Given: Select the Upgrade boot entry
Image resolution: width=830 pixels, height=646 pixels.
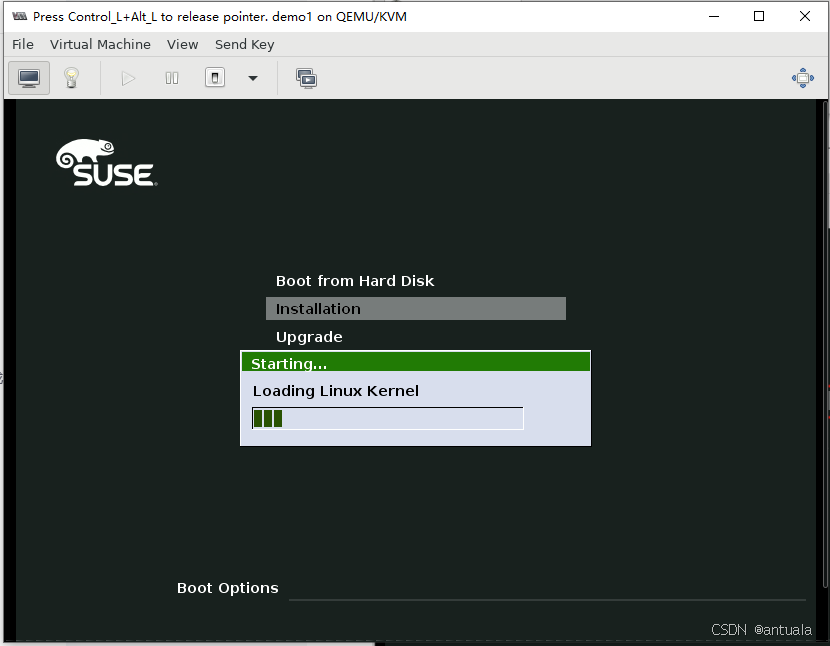Looking at the screenshot, I should [309, 337].
